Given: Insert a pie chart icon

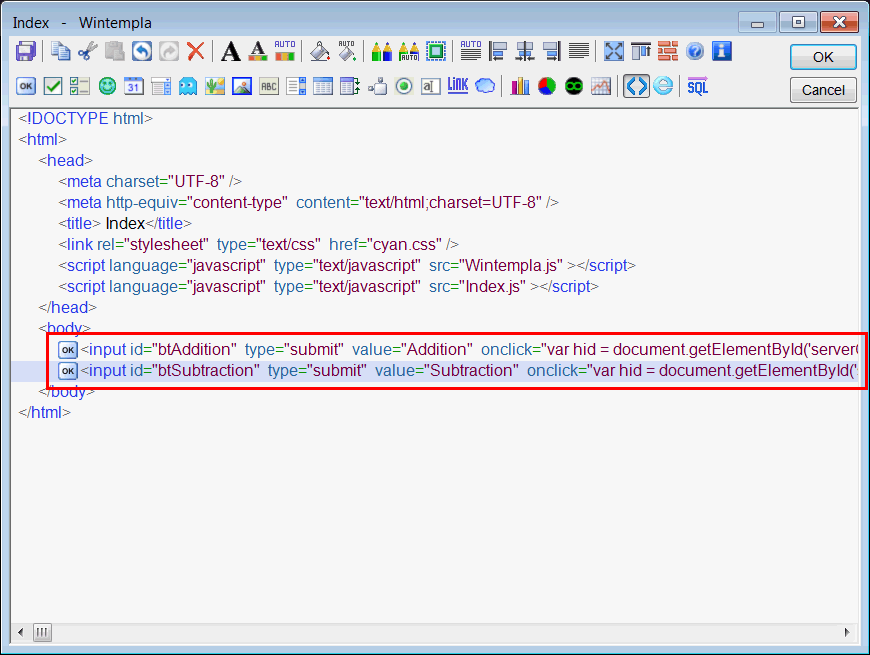Looking at the screenshot, I should point(547,87).
